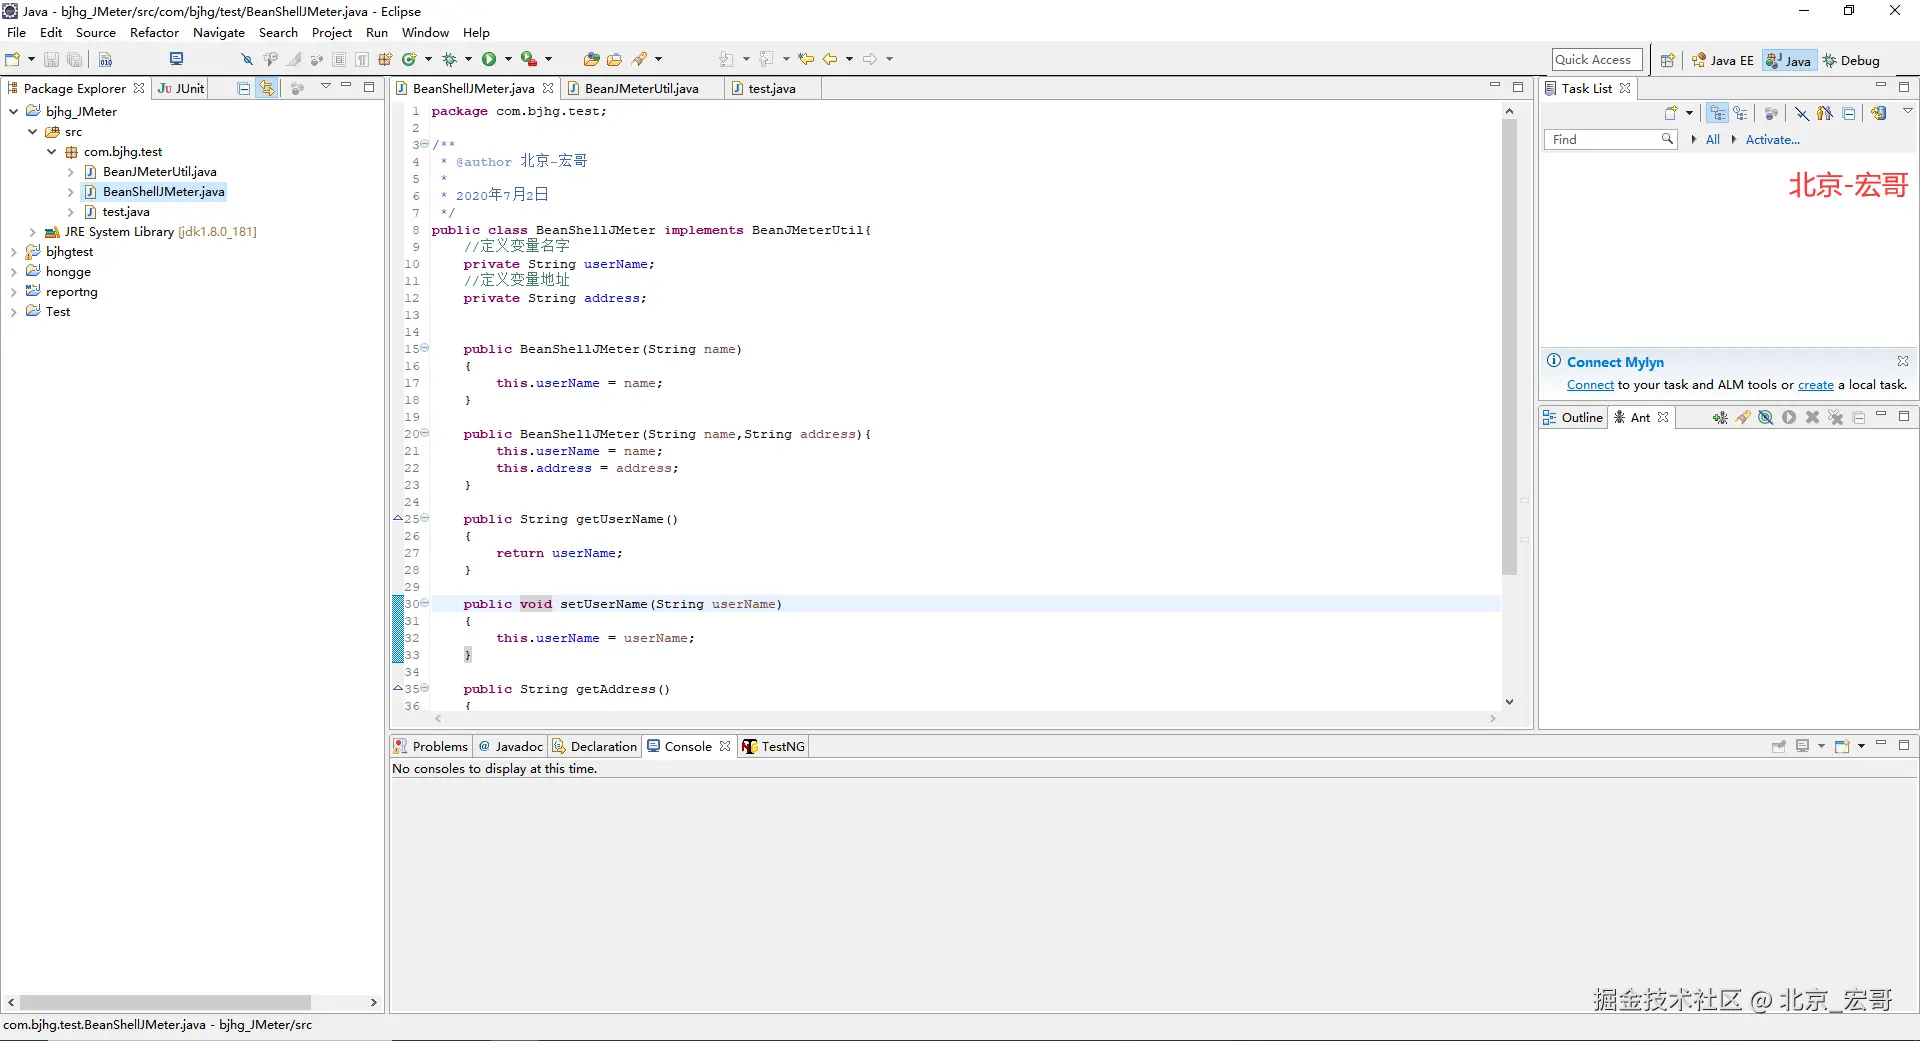Toggle Focus on Workweek in Task List
Image resolution: width=1920 pixels, height=1041 pixels.
coord(1771,113)
